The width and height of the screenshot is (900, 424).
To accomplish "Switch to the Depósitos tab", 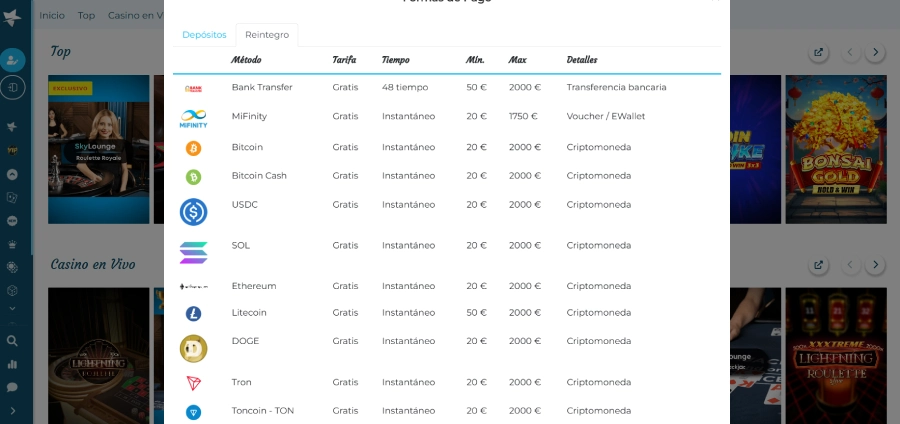I will 204,35.
